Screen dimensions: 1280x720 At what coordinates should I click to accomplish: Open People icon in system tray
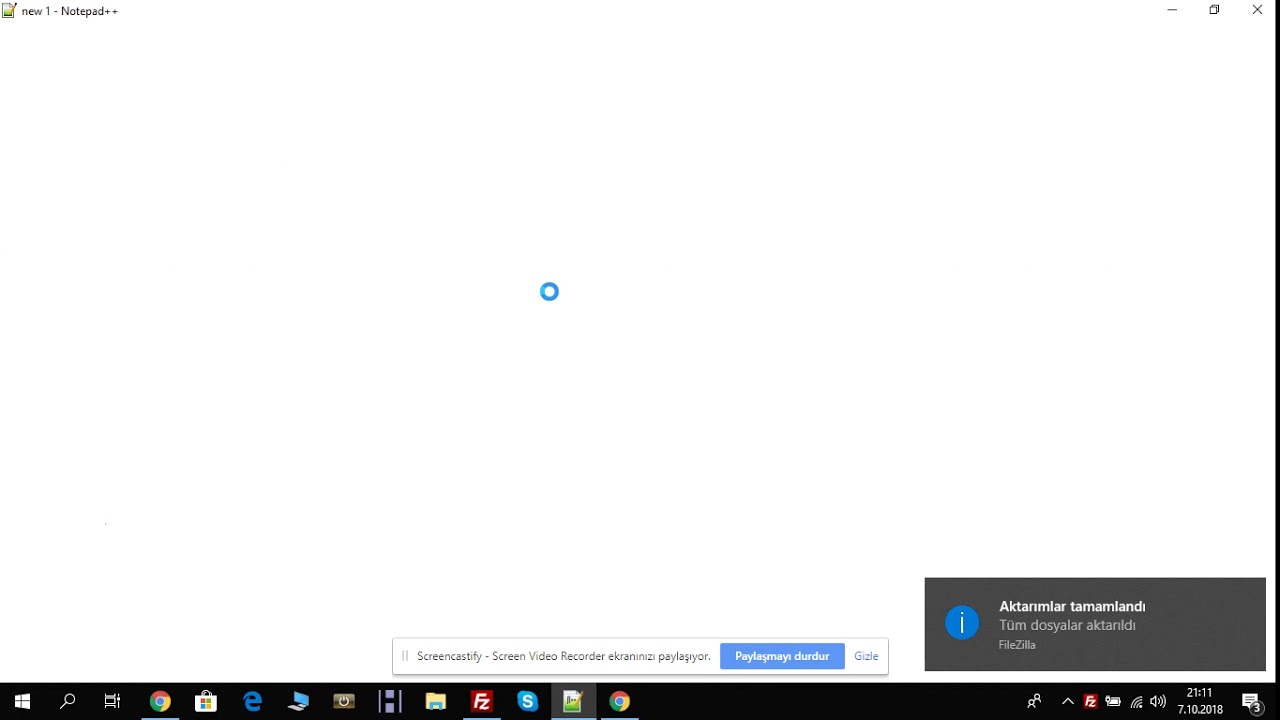pos(1034,701)
